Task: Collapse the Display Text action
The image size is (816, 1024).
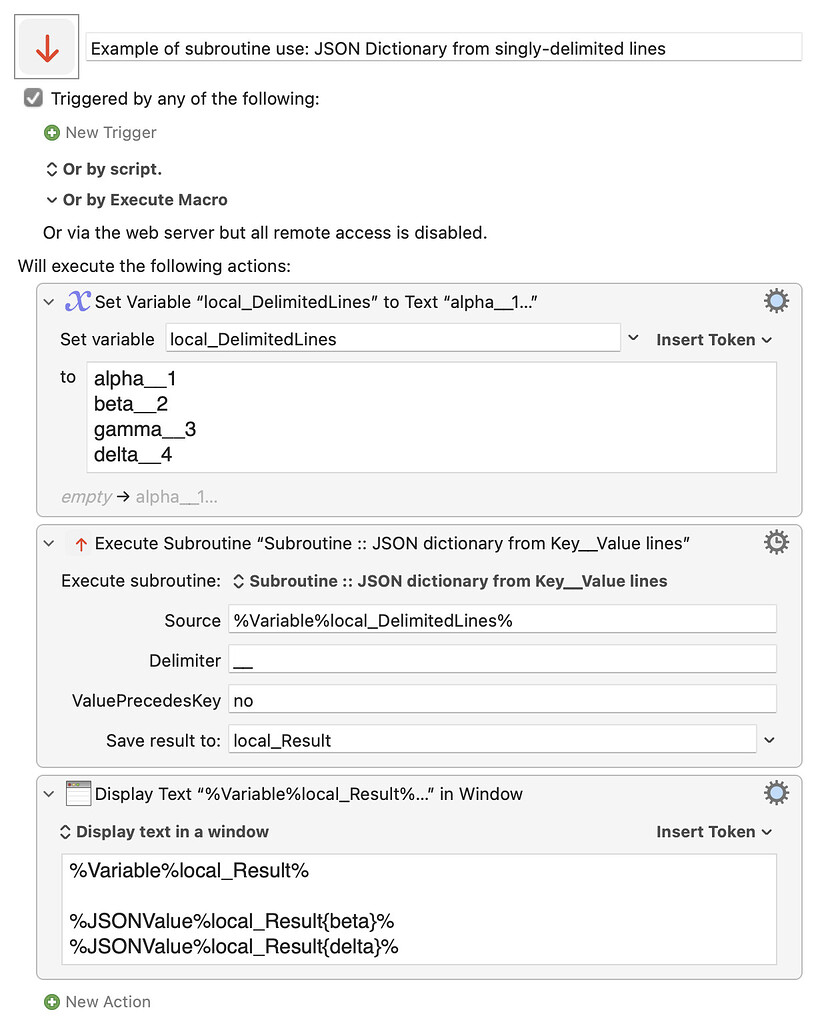Action: [x=49, y=794]
